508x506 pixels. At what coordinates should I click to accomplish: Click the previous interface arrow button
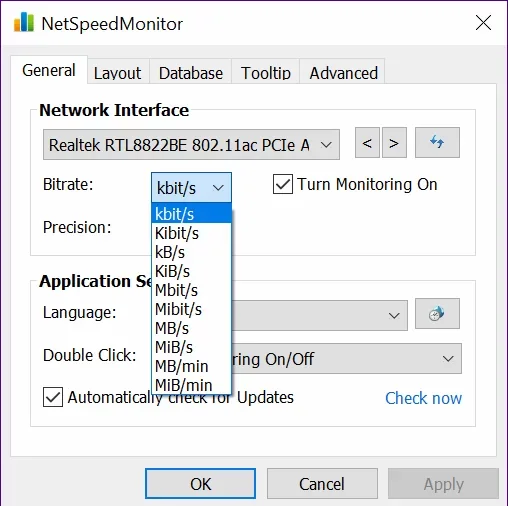[x=367, y=142]
